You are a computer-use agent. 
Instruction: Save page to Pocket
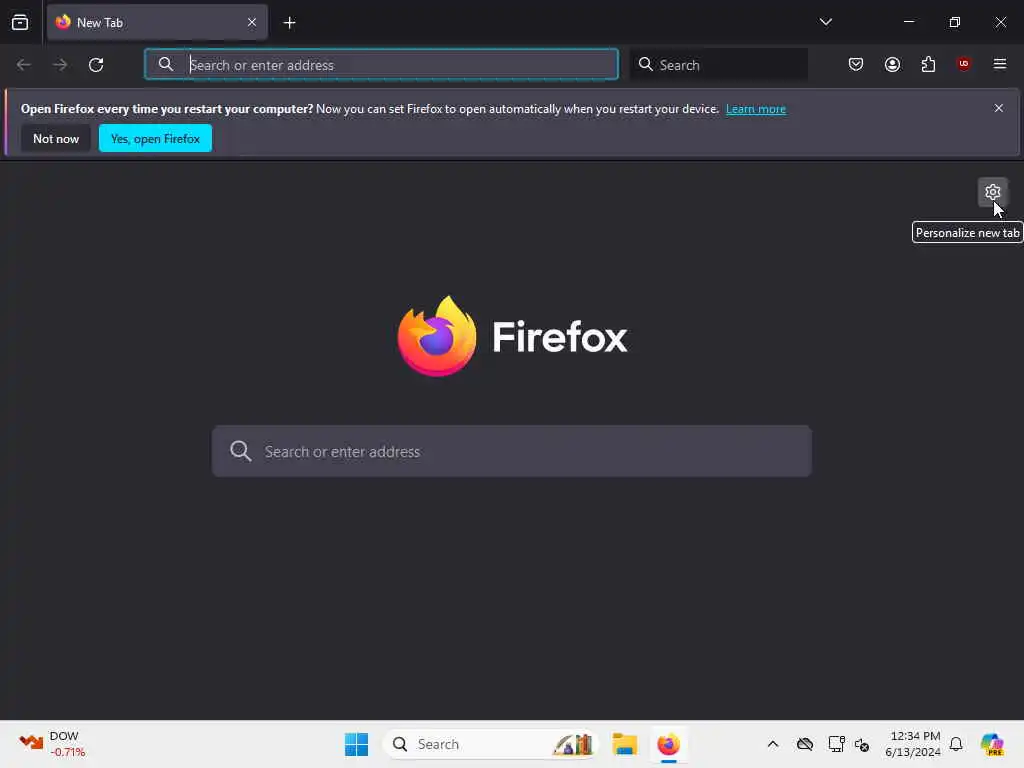point(856,64)
